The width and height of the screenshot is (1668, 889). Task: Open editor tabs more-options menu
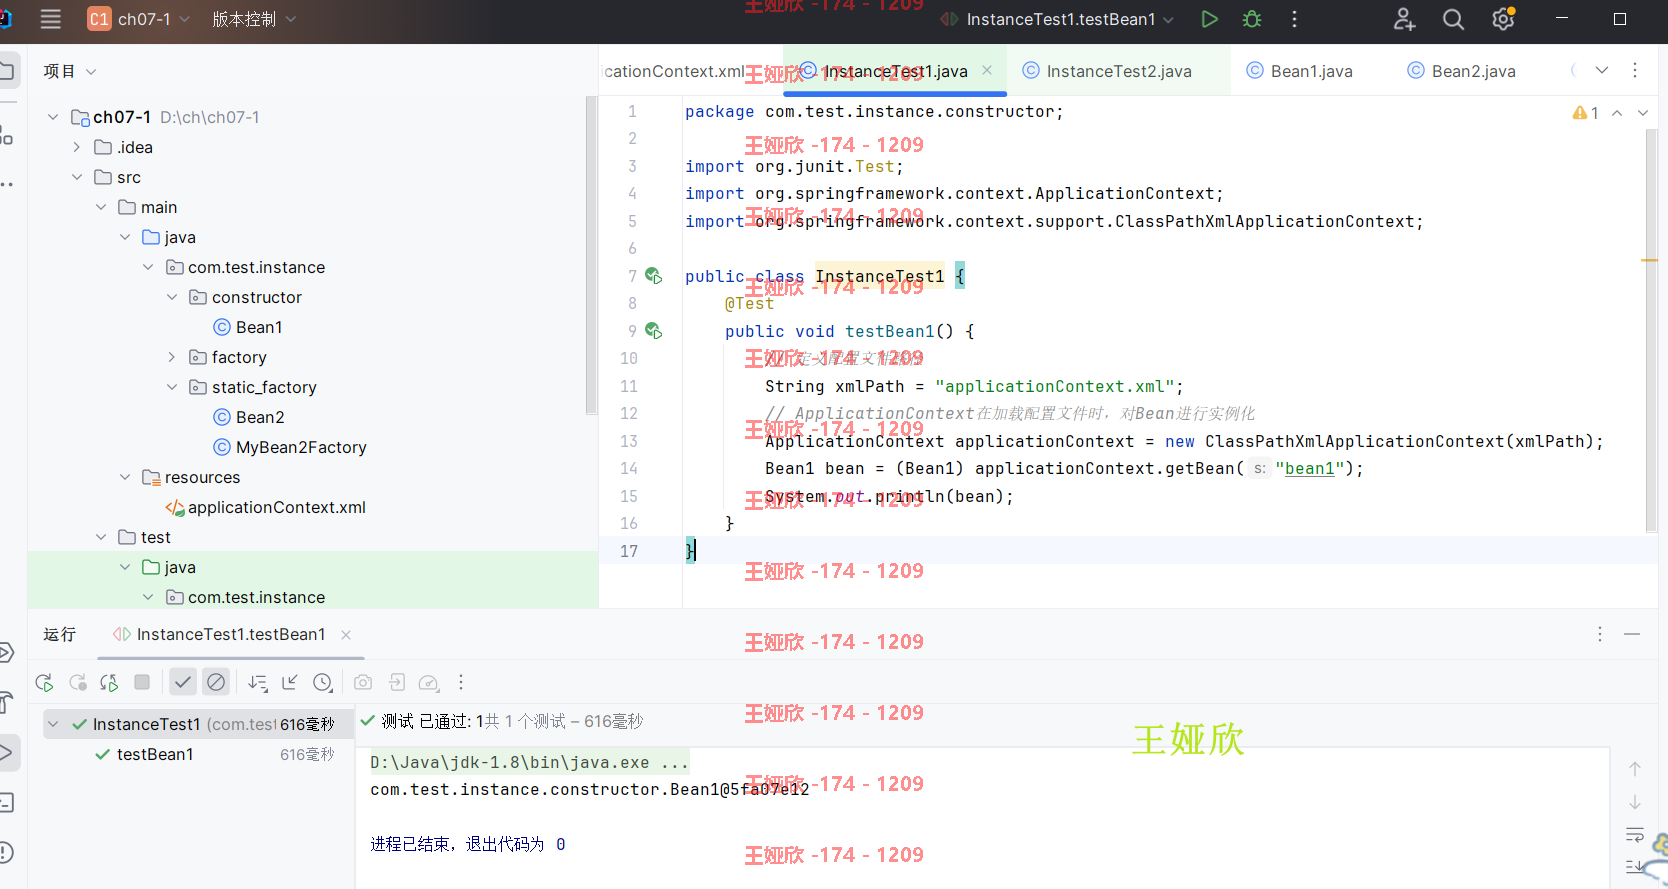tap(1635, 70)
